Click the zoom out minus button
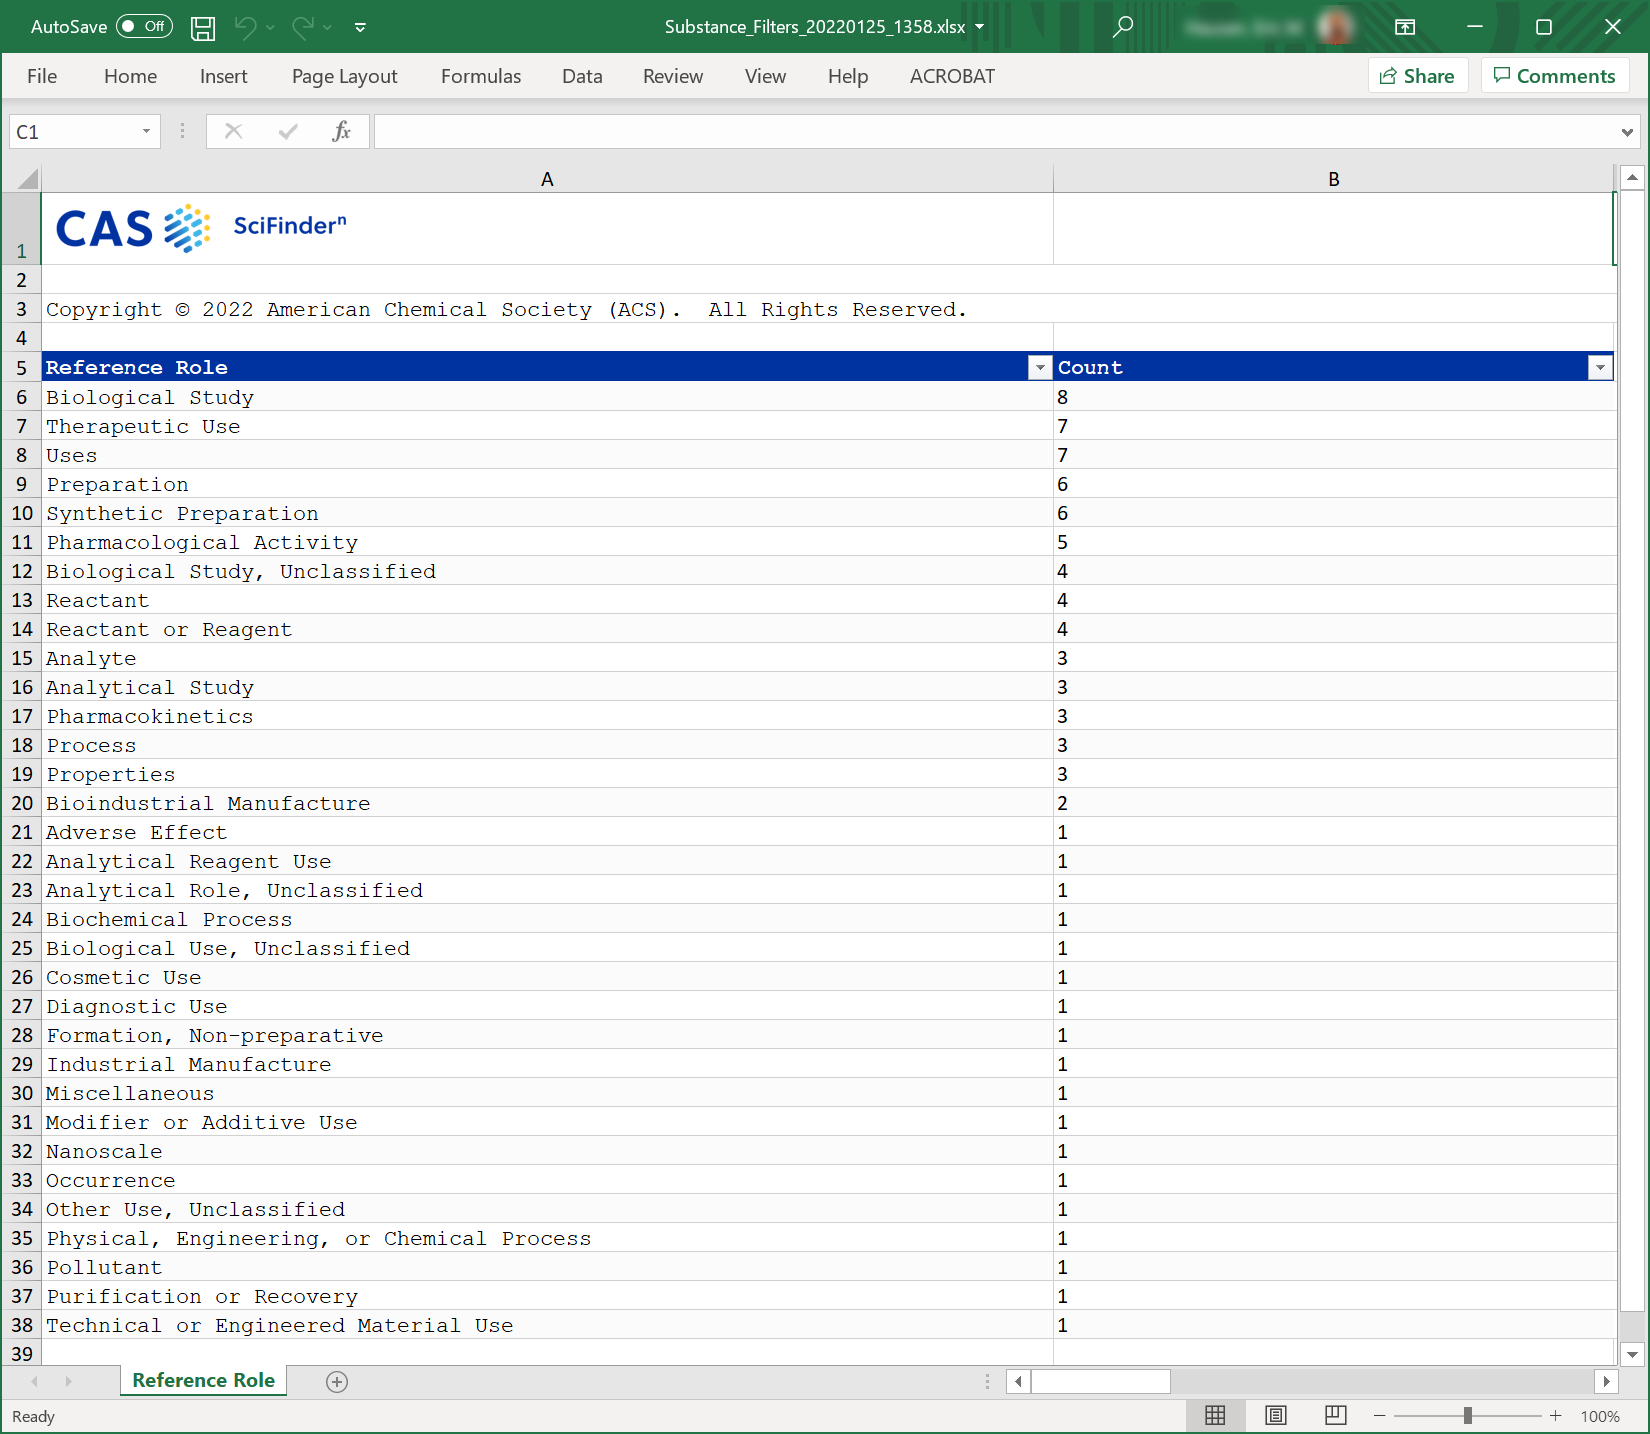Viewport: 1650px width, 1434px height. (1380, 1416)
